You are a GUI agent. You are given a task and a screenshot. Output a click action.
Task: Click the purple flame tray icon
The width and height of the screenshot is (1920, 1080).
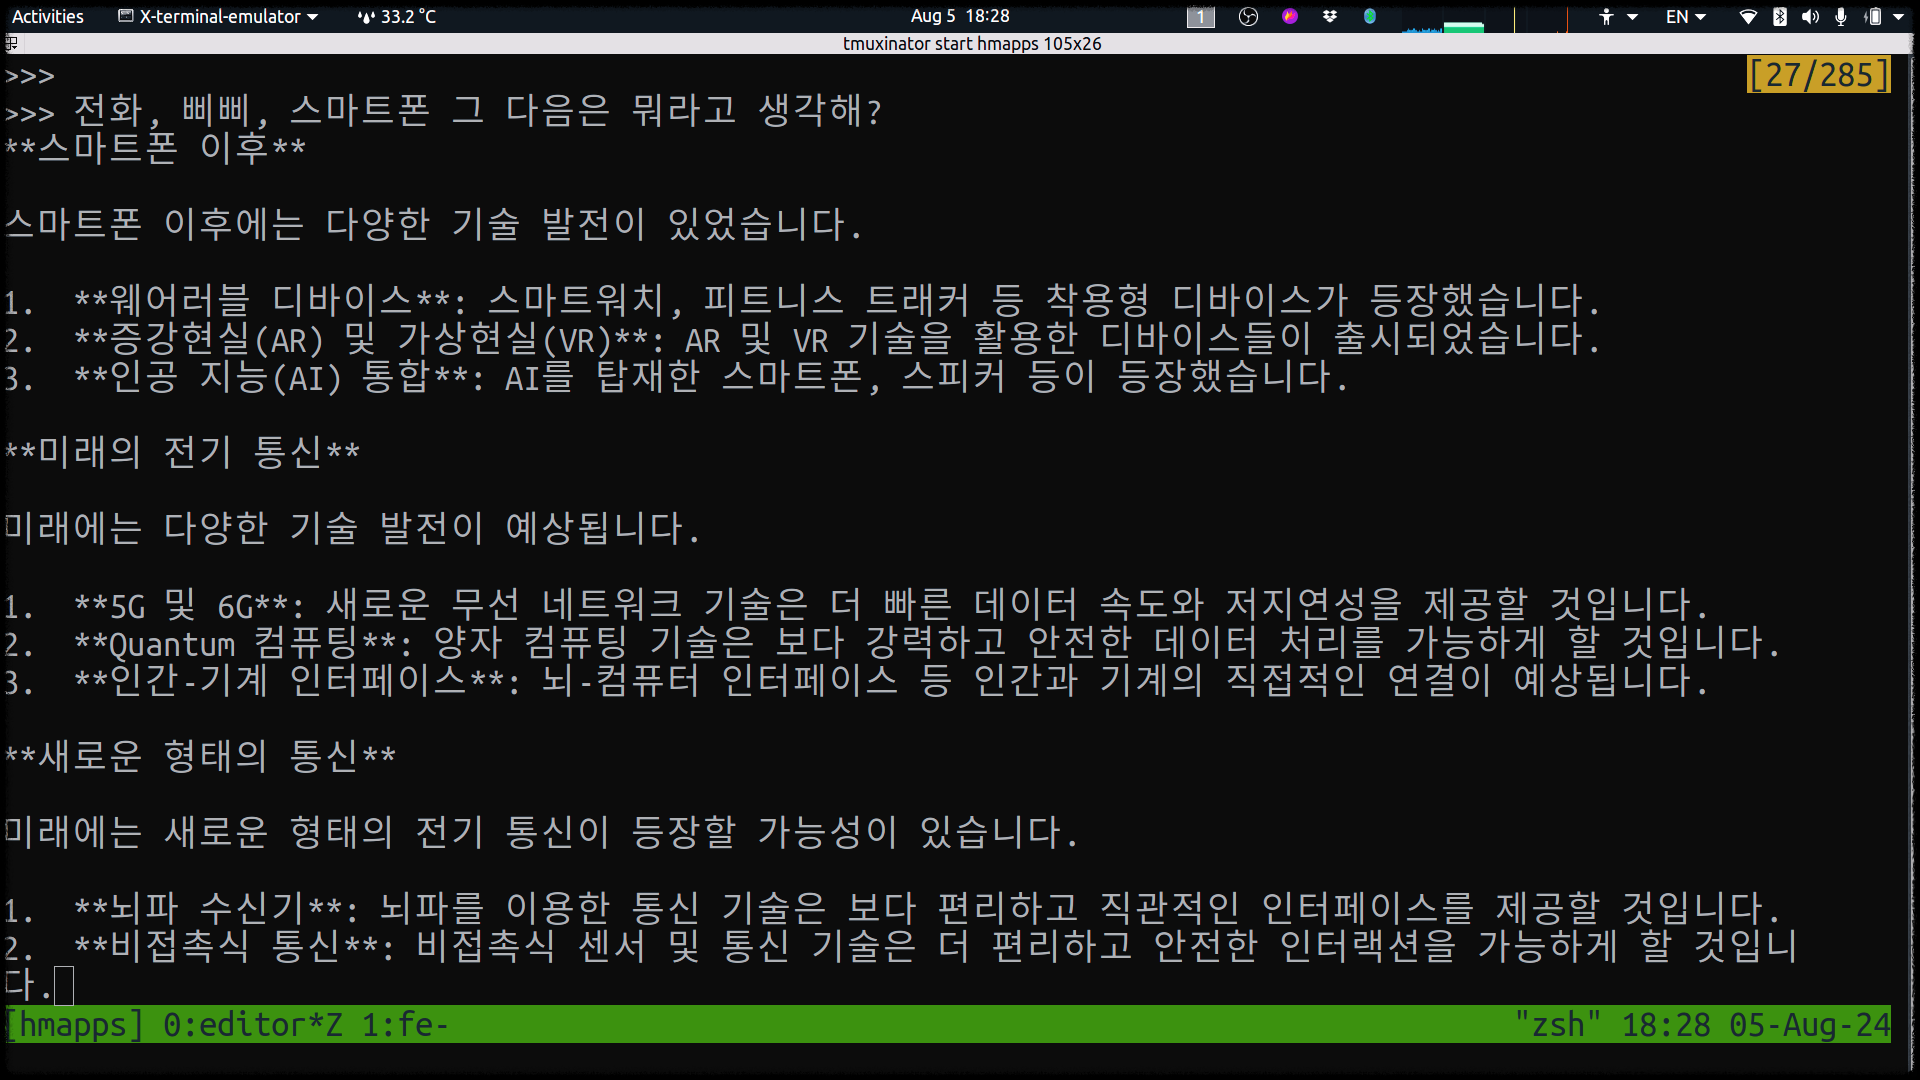tap(1290, 16)
